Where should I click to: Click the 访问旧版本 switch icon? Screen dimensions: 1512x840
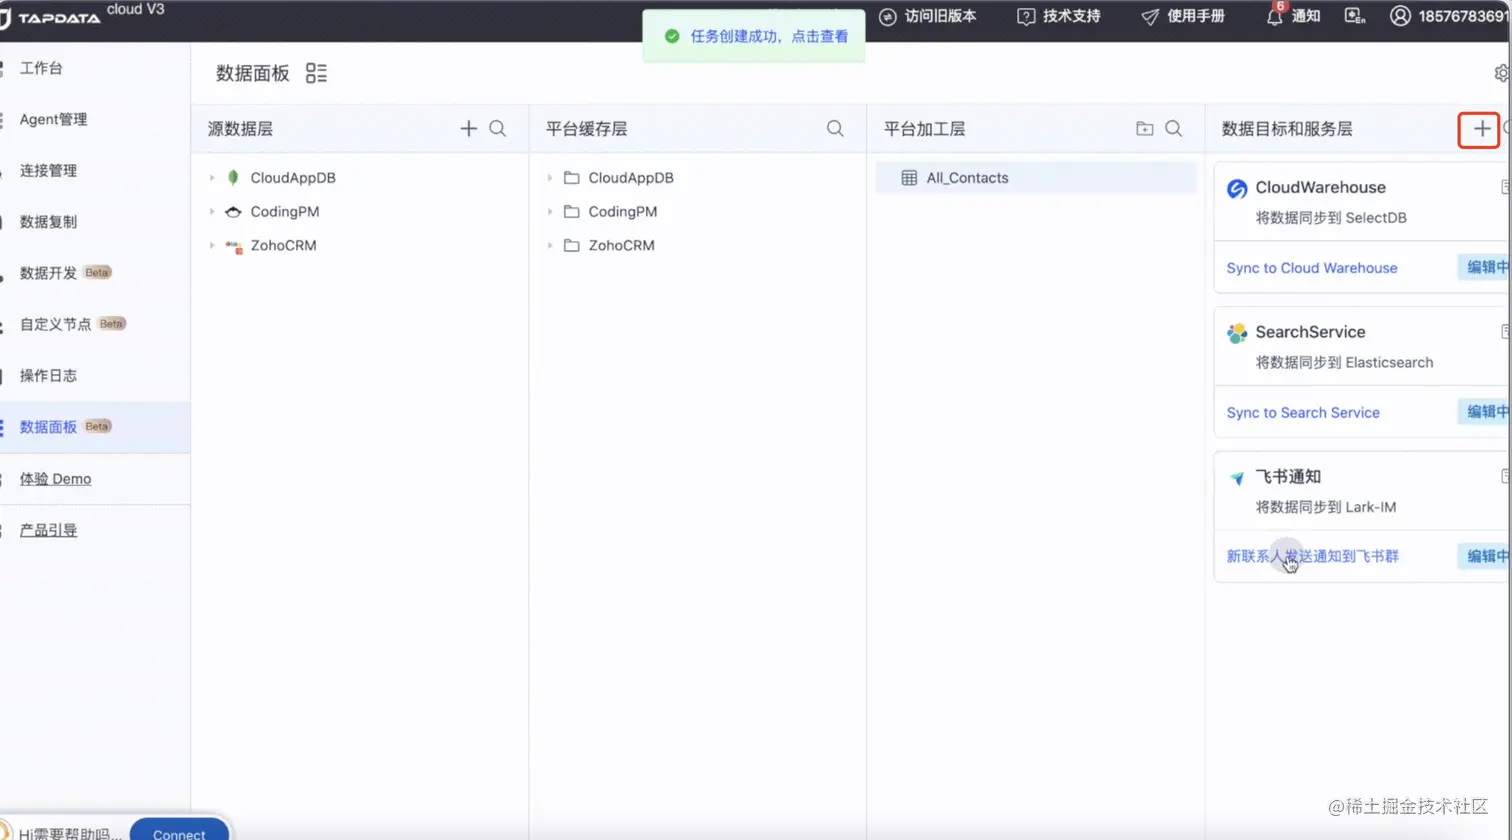(x=888, y=16)
